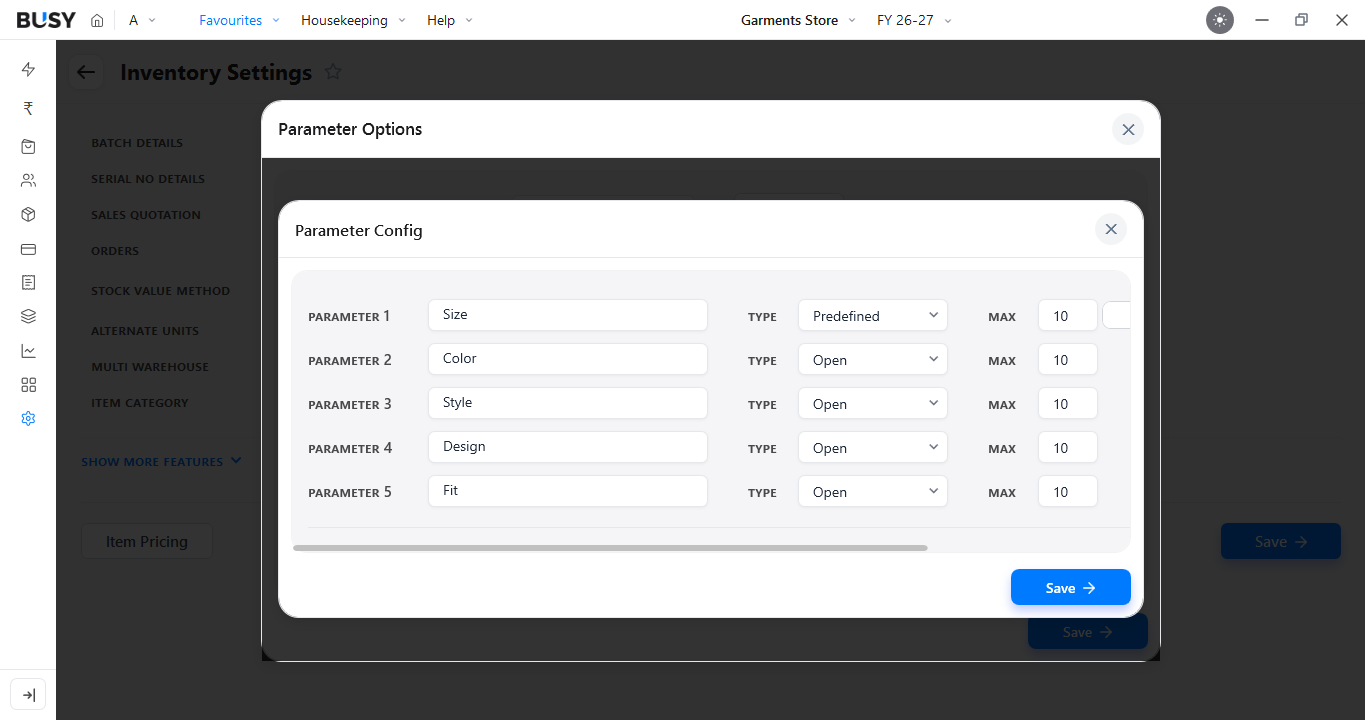Open the Type dropdown for Parameter 5

(x=873, y=491)
